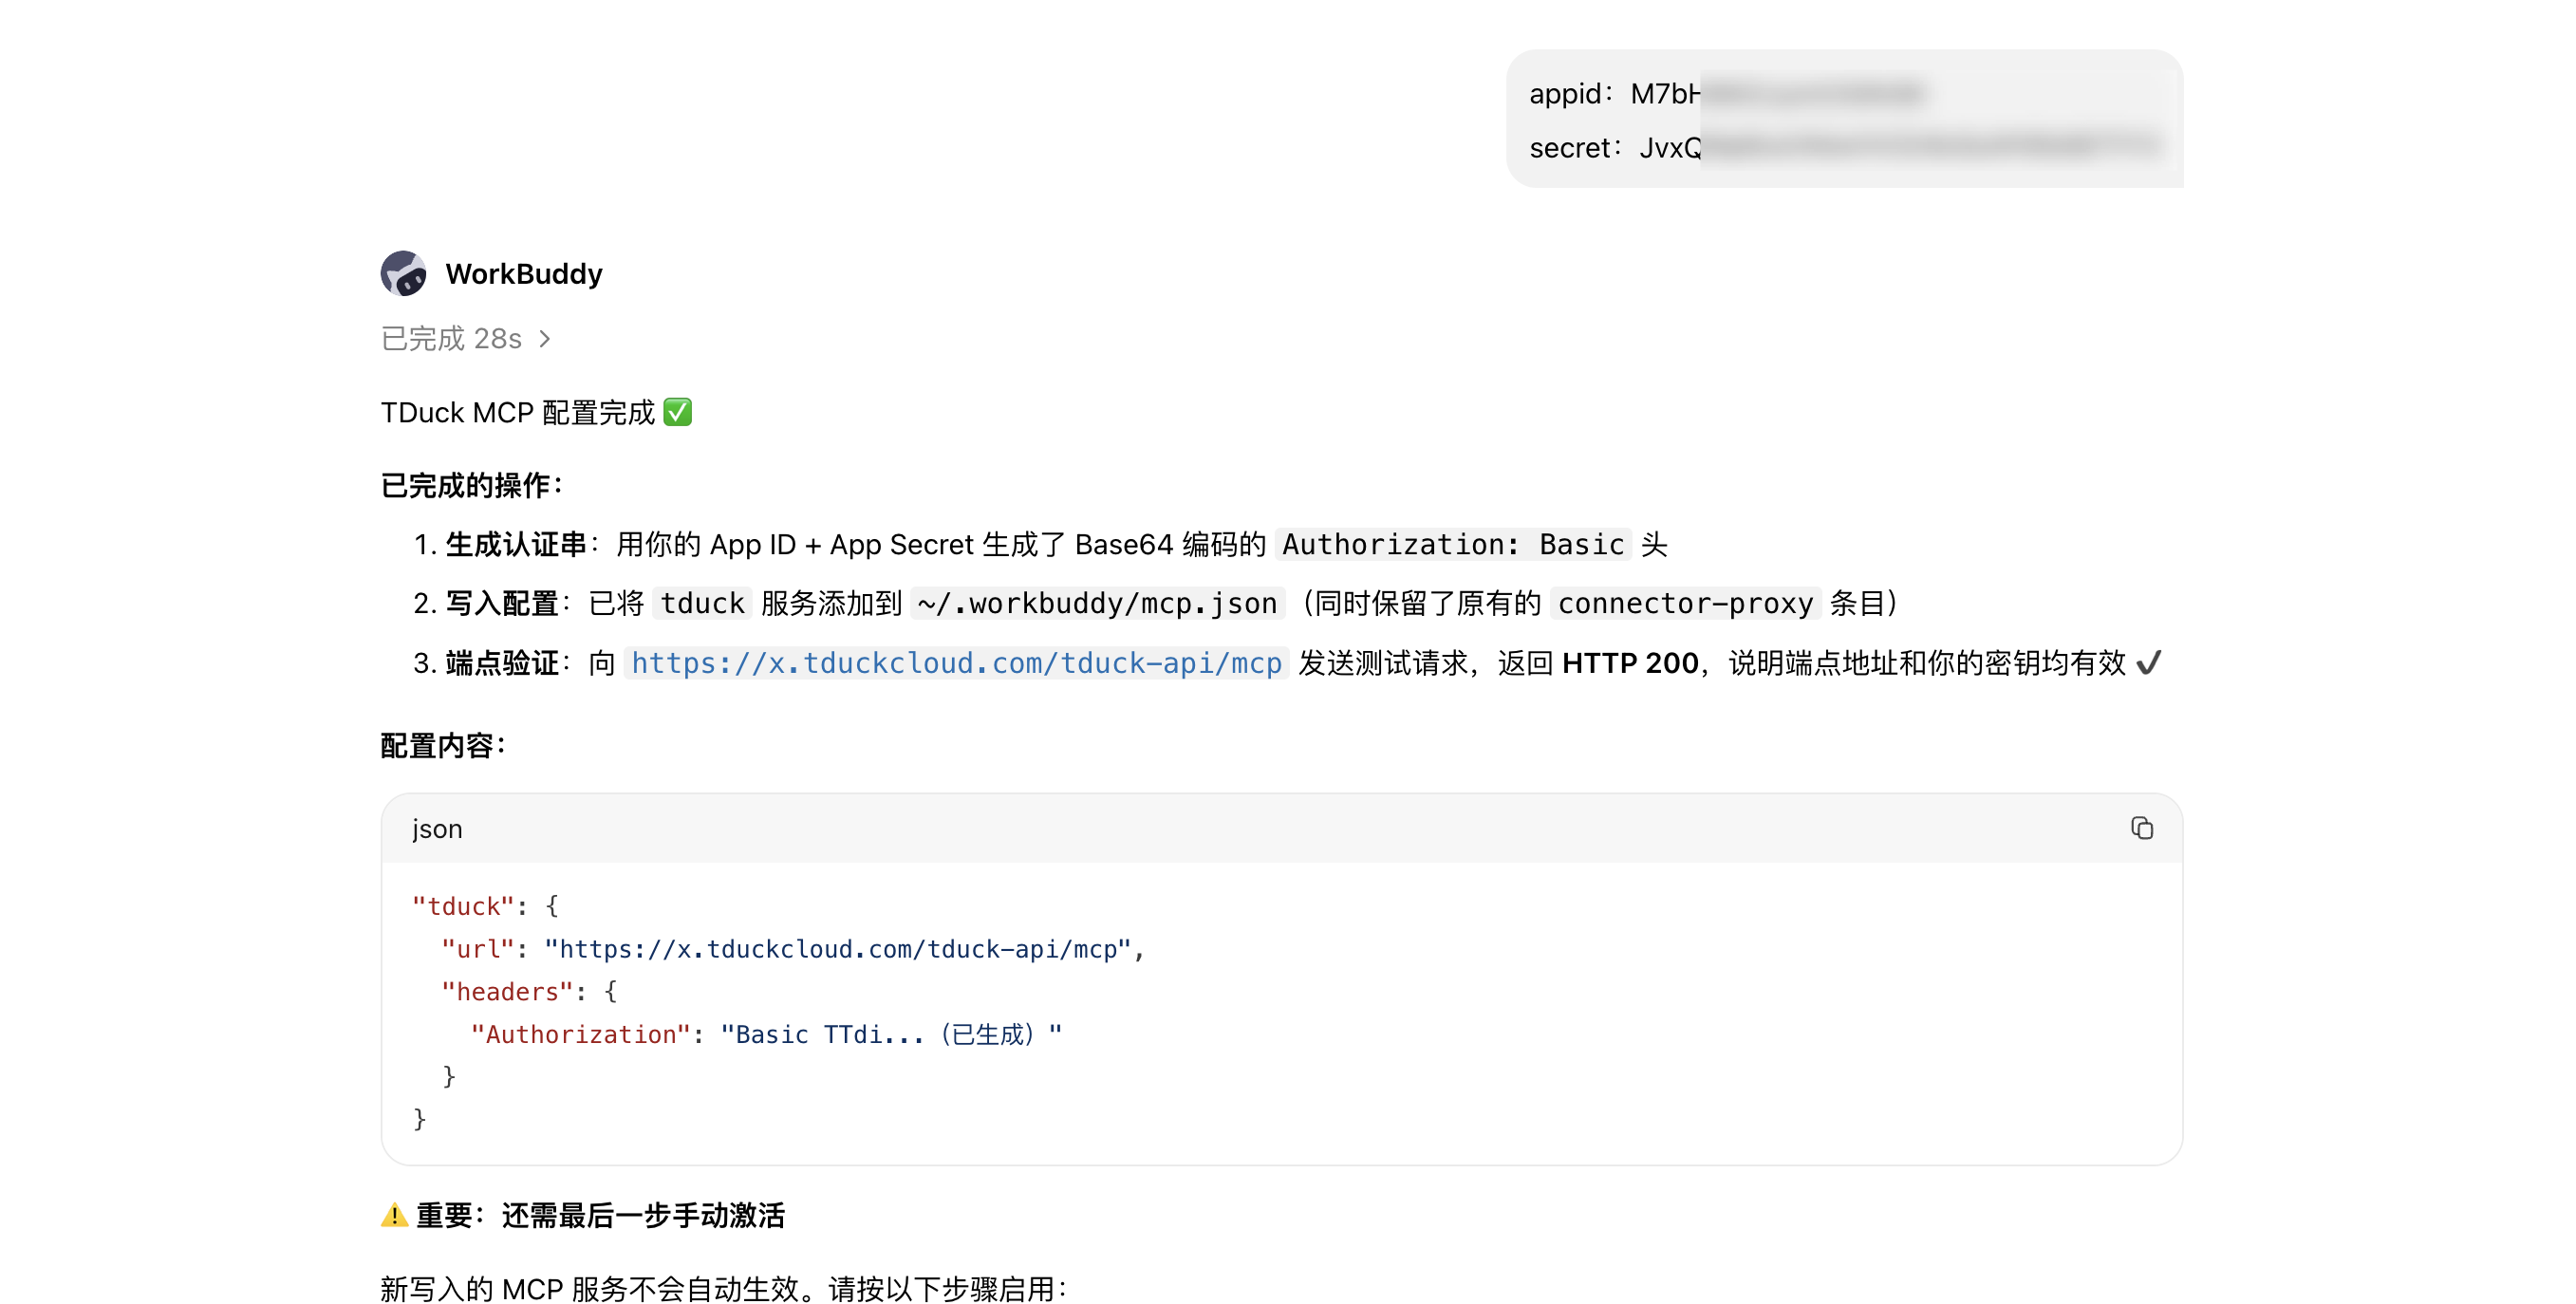The width and height of the screenshot is (2576, 1304).
Task: Expand the 已完成 28s details chevron
Action: [x=545, y=339]
